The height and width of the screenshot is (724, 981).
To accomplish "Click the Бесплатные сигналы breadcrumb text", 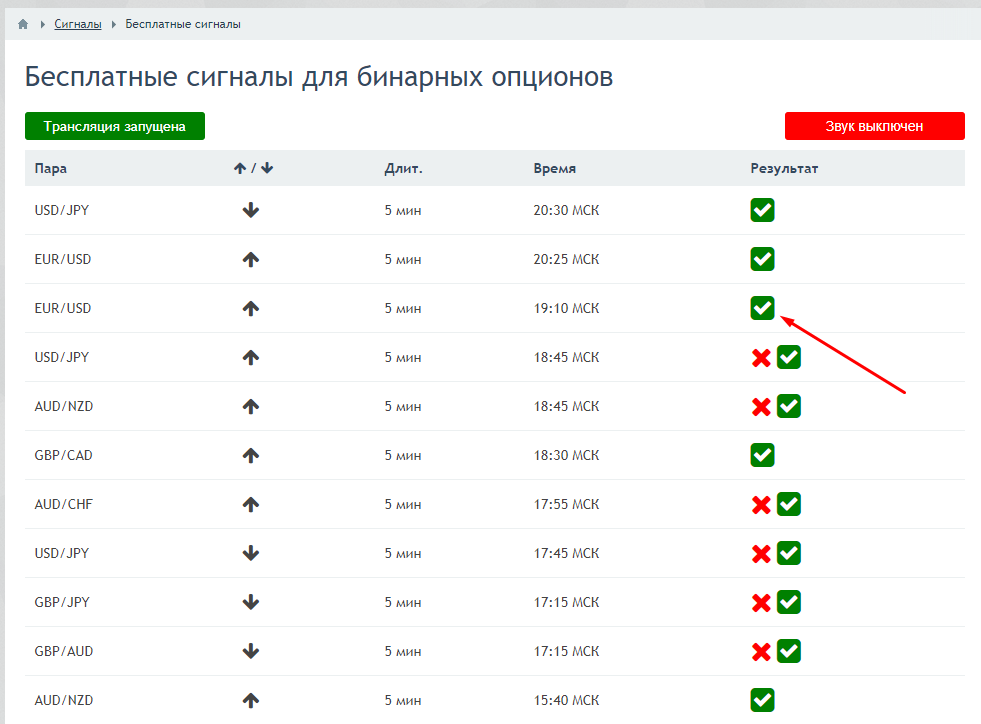I will click(183, 24).
